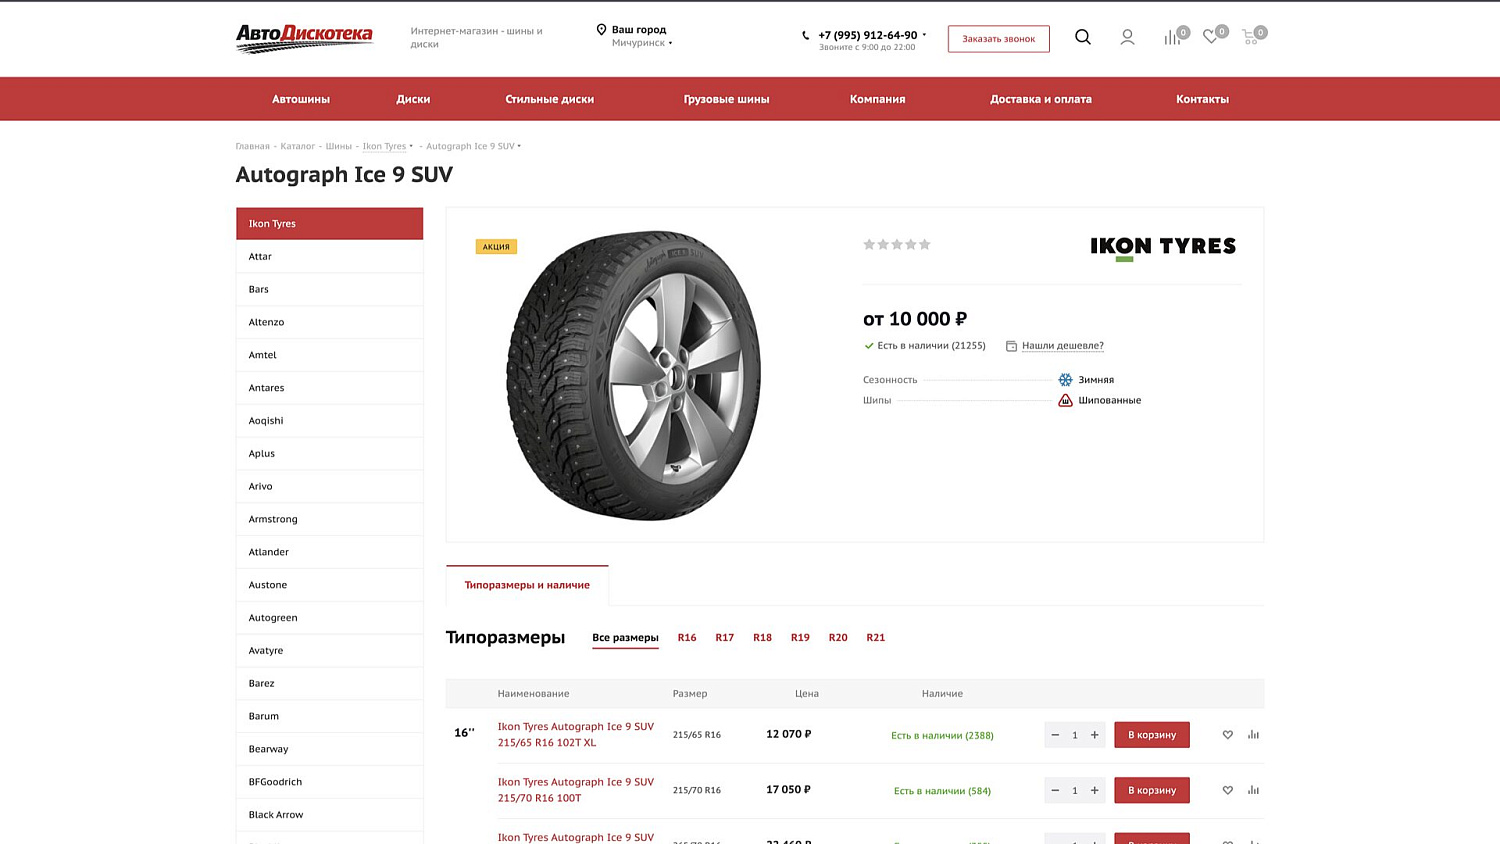Screen dimensions: 1500x844
Task: Add 215/65 R16 tire to favorites heart
Action: pos(1227,735)
